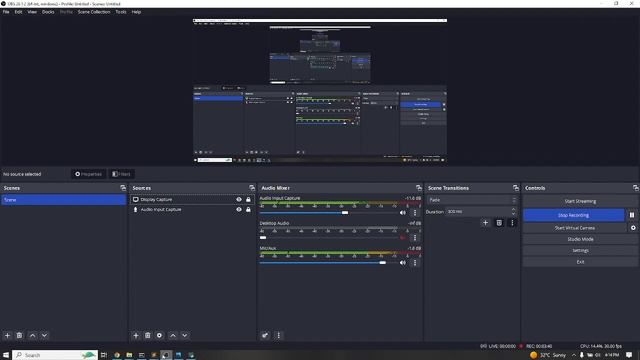This screenshot has height=360, width=640.
Task: Open the File menu
Action: tap(6, 12)
